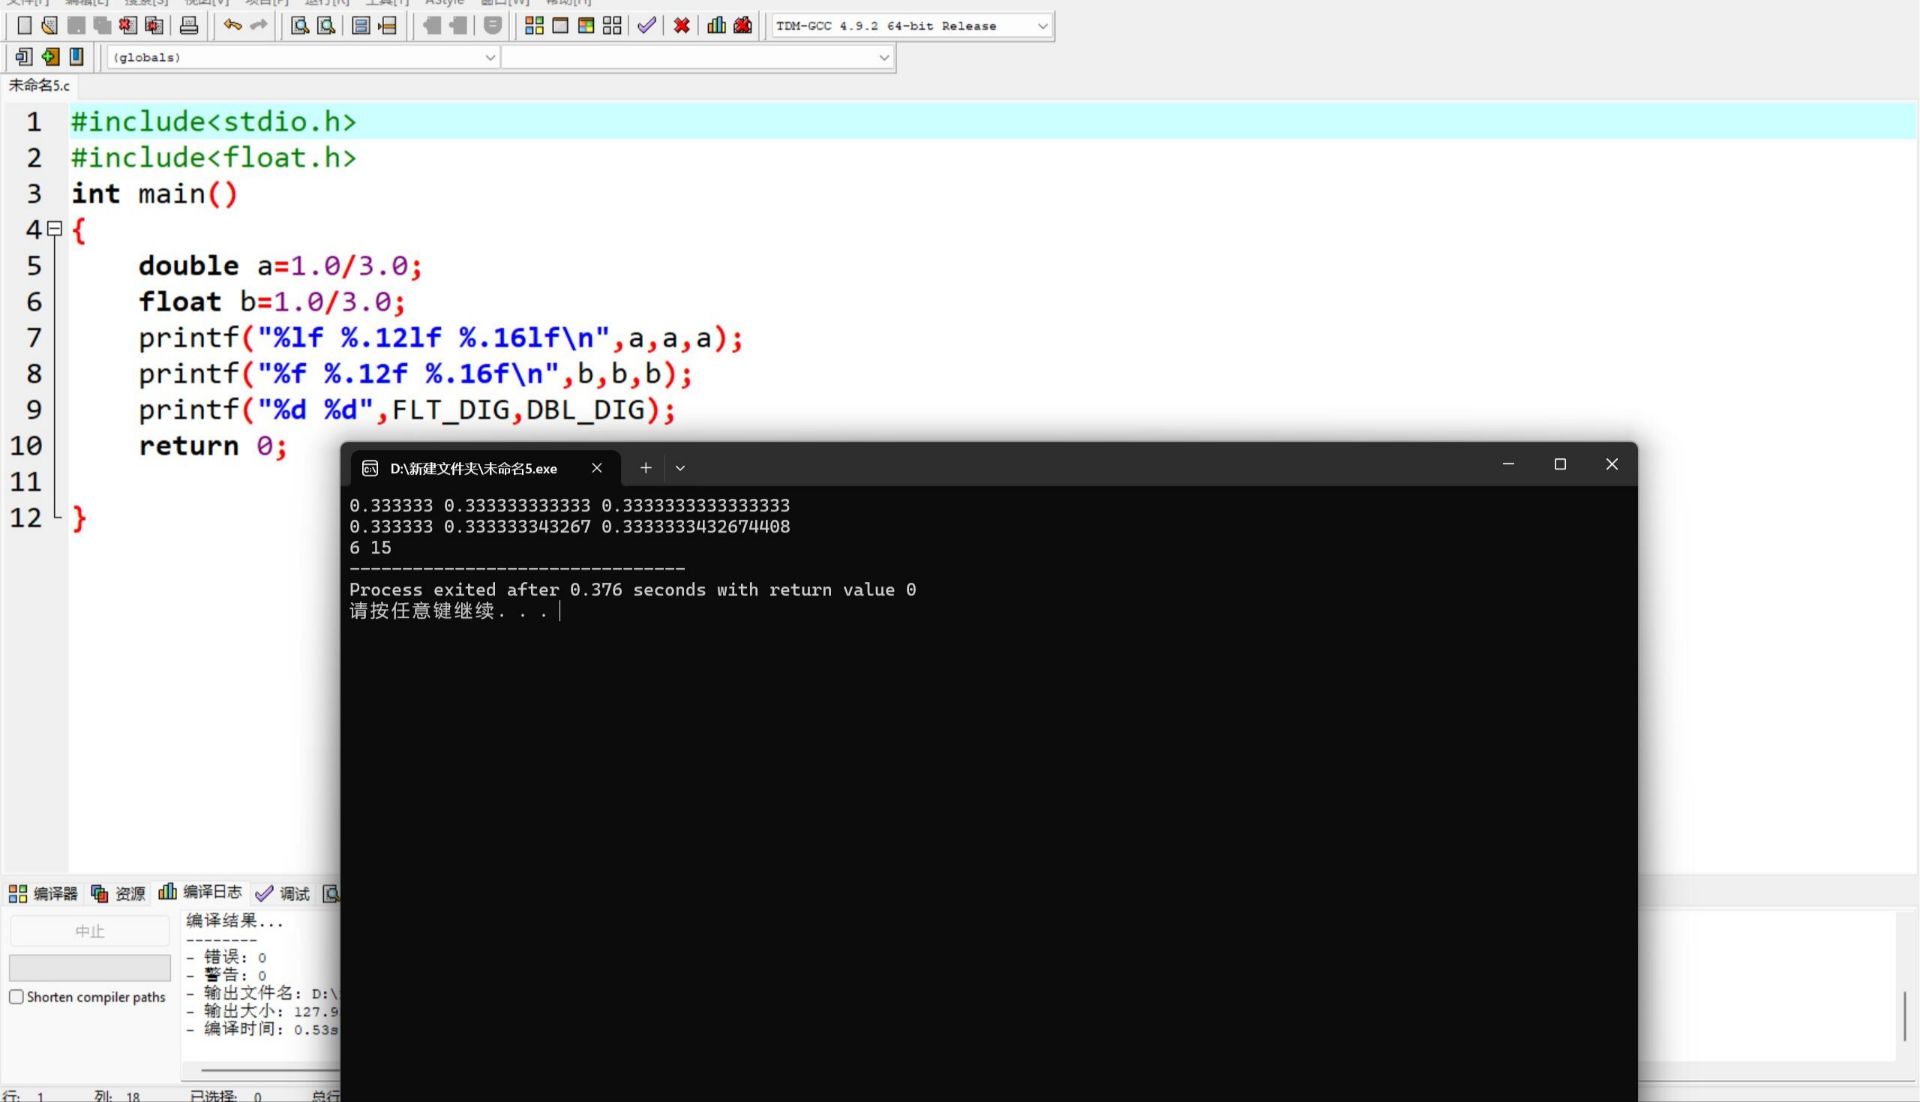Image resolution: width=1920 pixels, height=1102 pixels.
Task: Open the terminal tab list chevron
Action: point(680,468)
